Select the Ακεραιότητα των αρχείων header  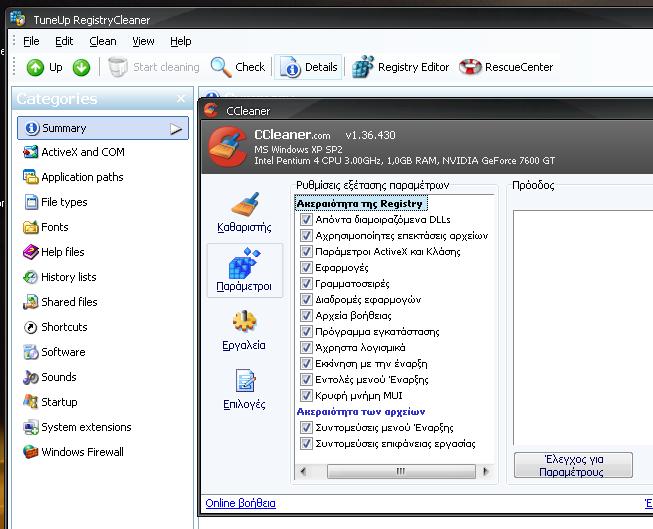[361, 412]
